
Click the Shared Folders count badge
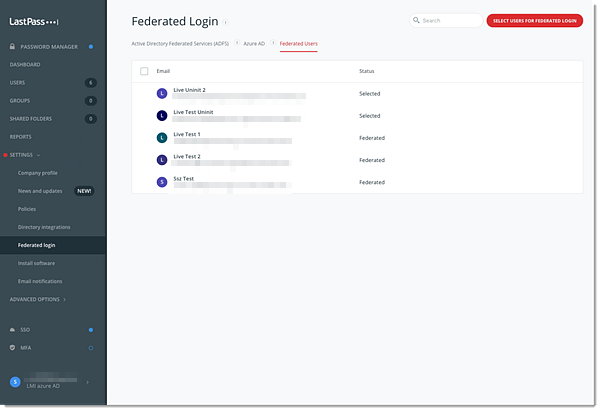[x=91, y=119]
